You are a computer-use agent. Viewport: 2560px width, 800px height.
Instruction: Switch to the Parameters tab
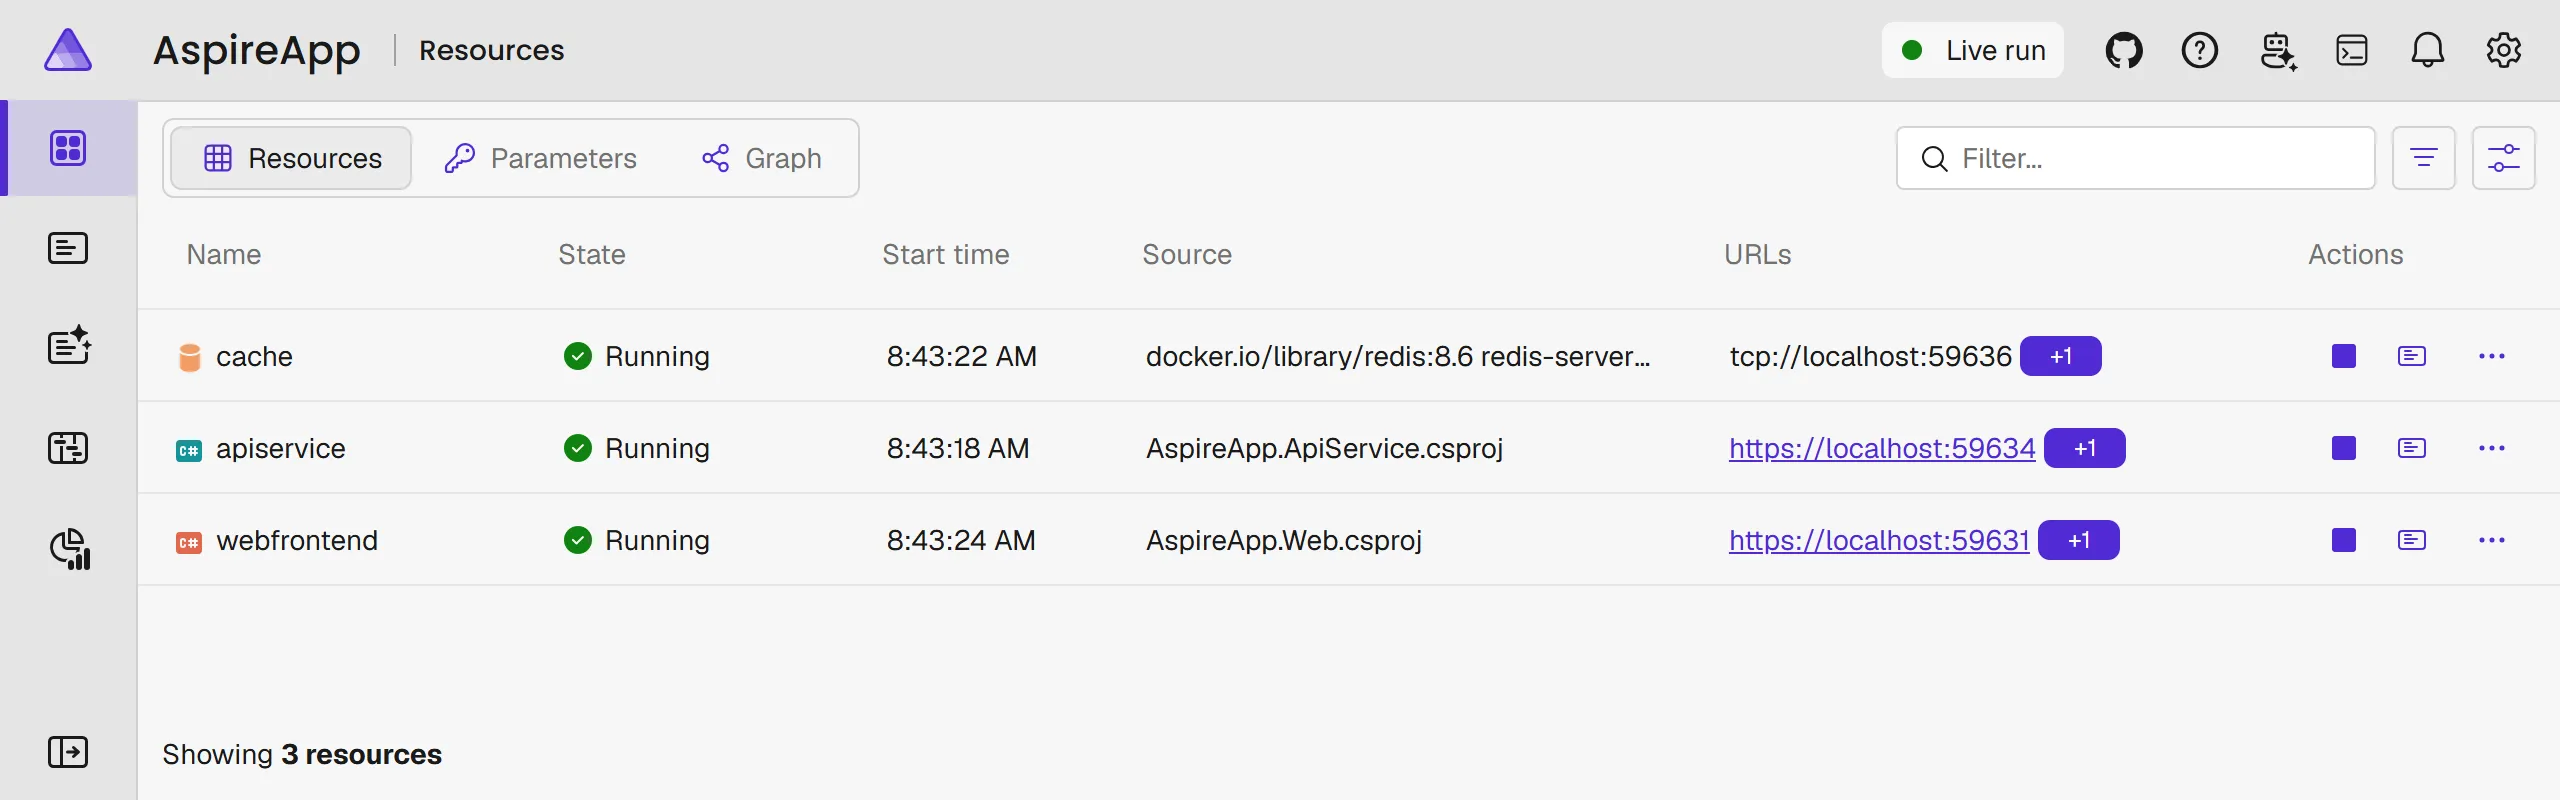click(x=540, y=158)
